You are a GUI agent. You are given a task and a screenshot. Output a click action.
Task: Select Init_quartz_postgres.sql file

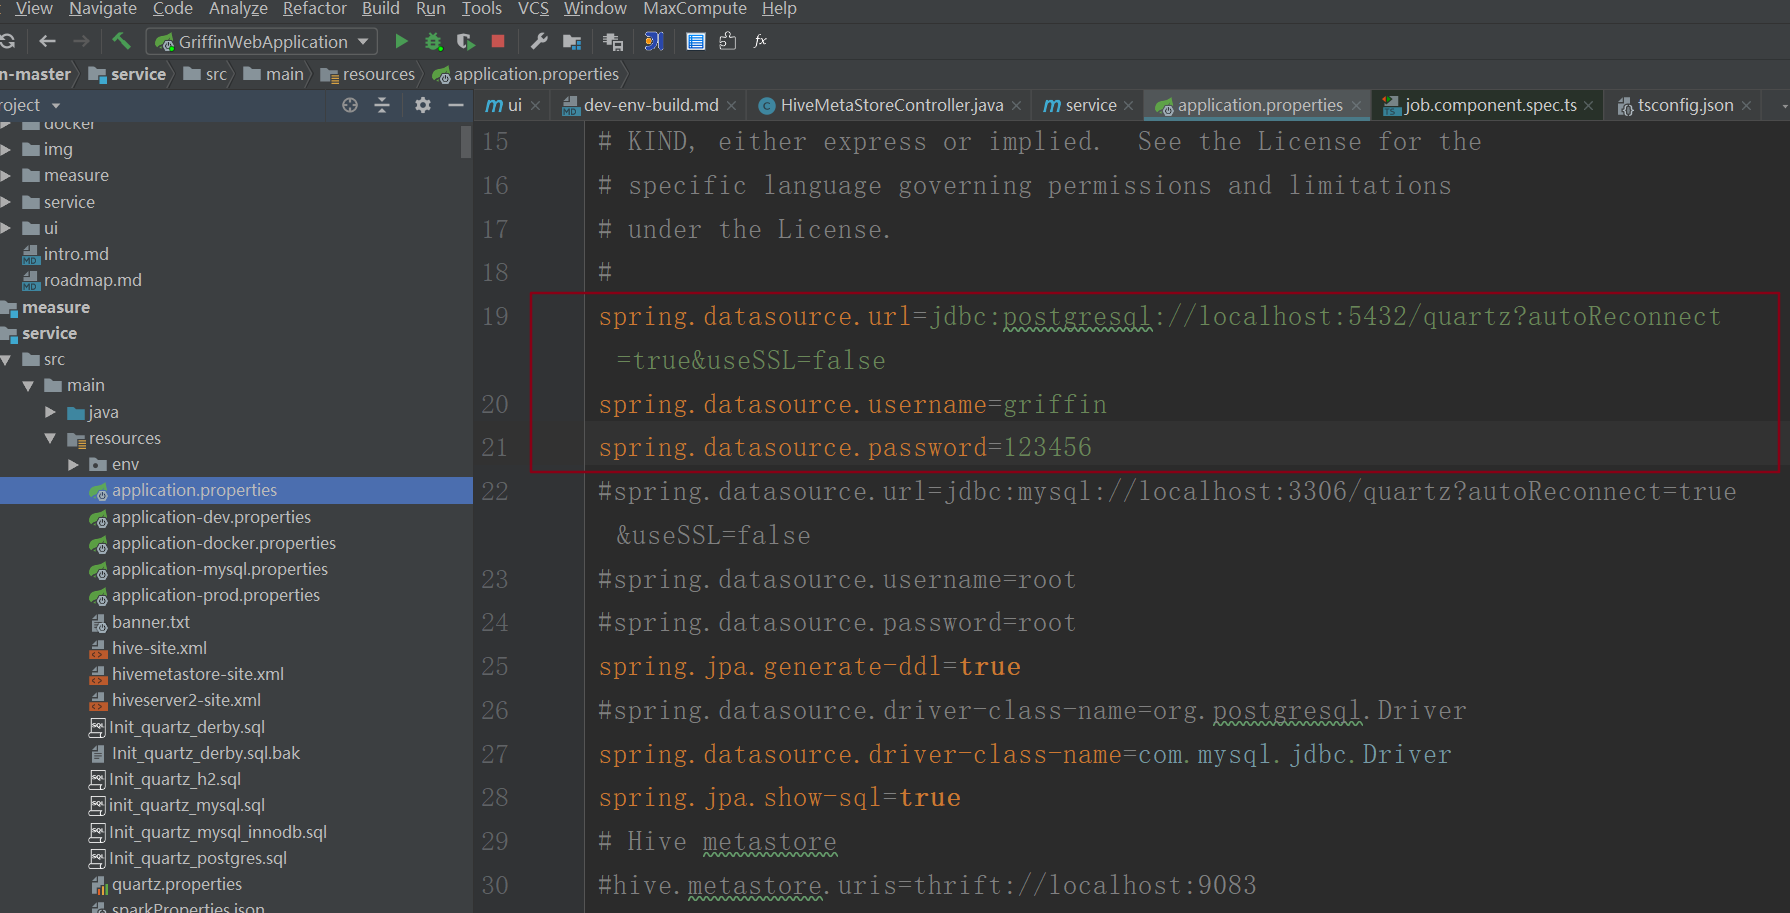(198, 858)
